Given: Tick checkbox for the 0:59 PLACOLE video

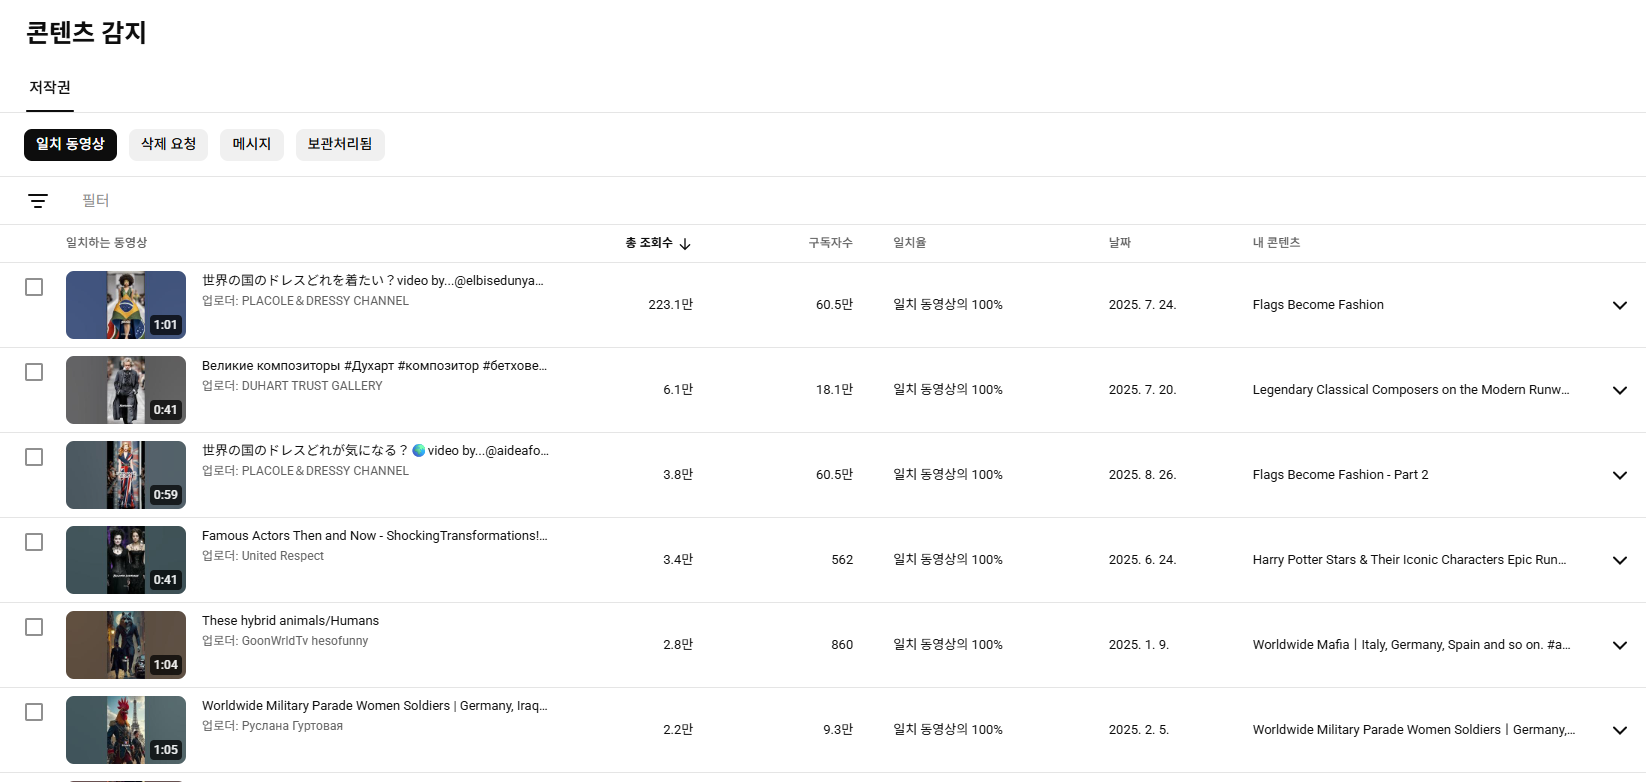Looking at the screenshot, I should click(x=34, y=457).
